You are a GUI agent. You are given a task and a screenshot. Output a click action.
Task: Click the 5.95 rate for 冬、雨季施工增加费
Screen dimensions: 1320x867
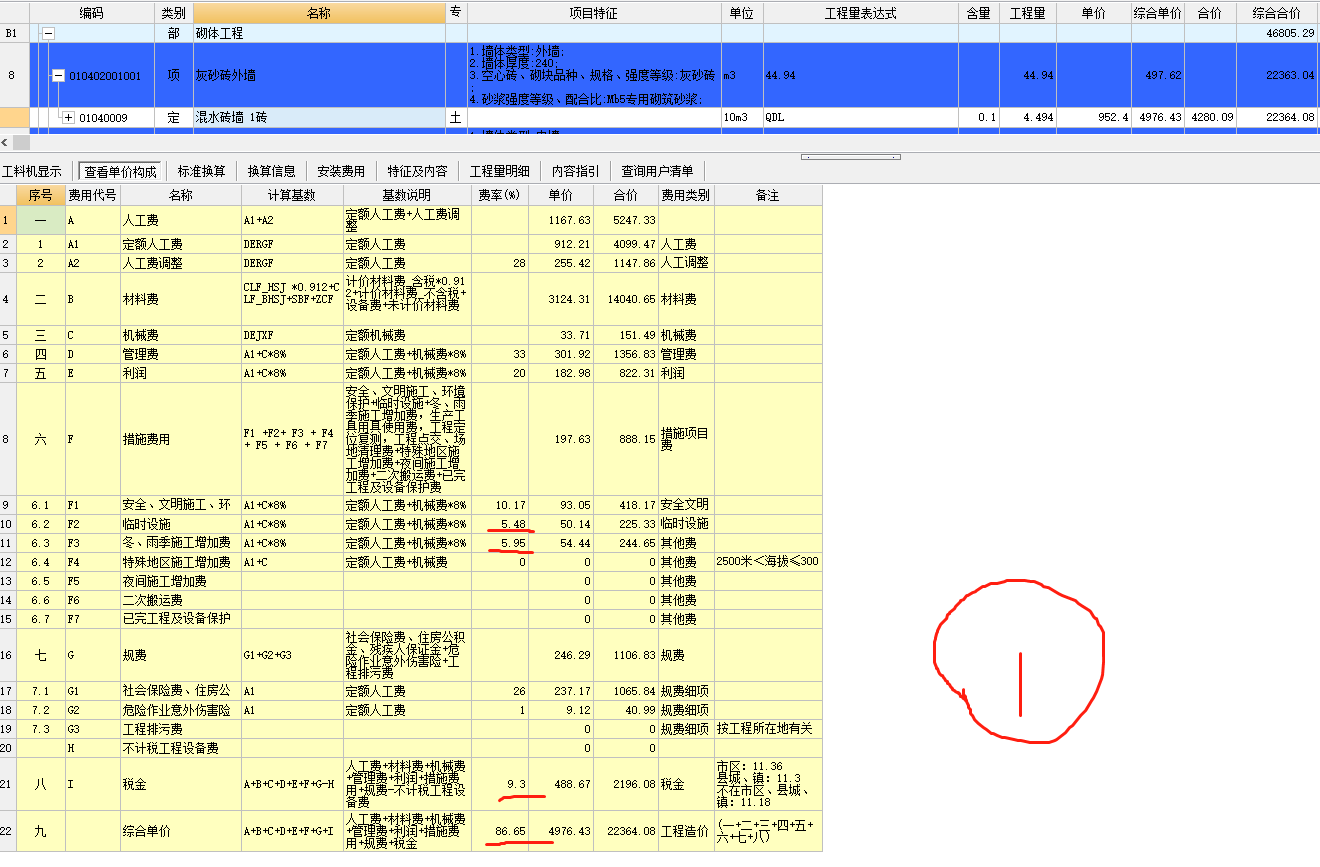[500, 543]
